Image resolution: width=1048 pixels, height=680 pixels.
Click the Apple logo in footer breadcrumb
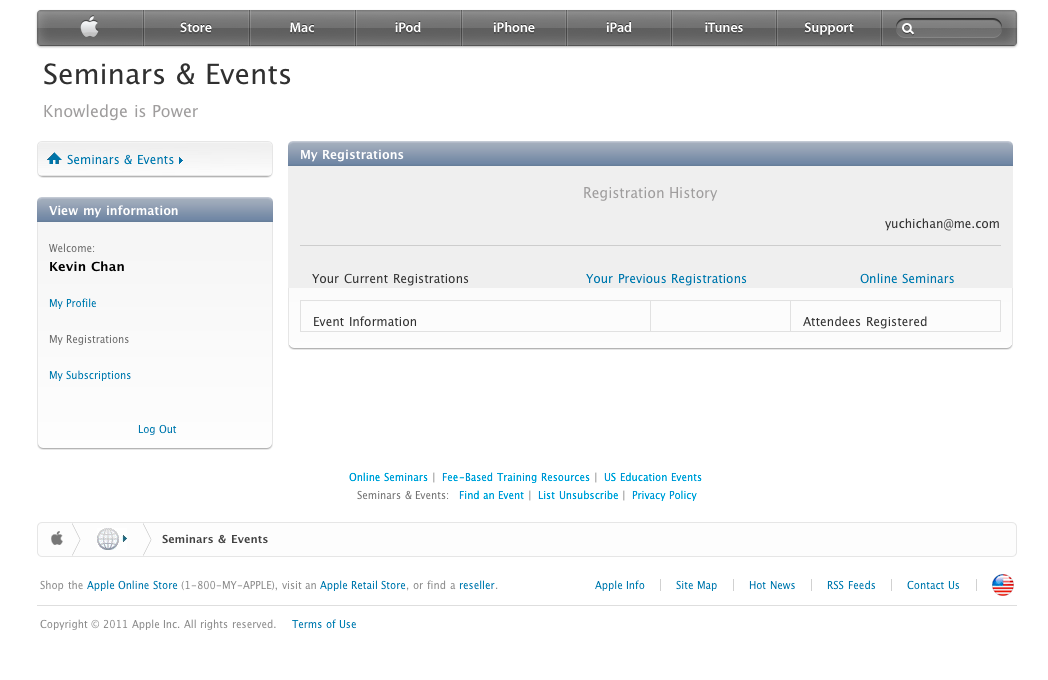(57, 538)
